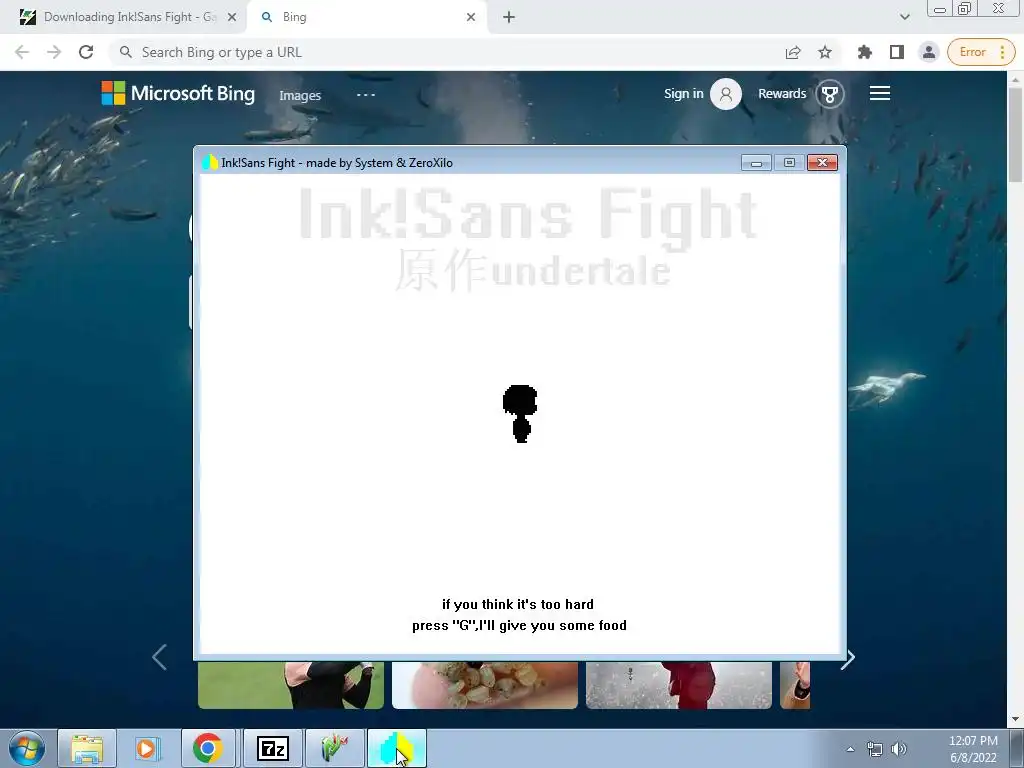The image size is (1024, 768).
Task: Click the Error update button
Action: pyautogui.click(x=981, y=52)
